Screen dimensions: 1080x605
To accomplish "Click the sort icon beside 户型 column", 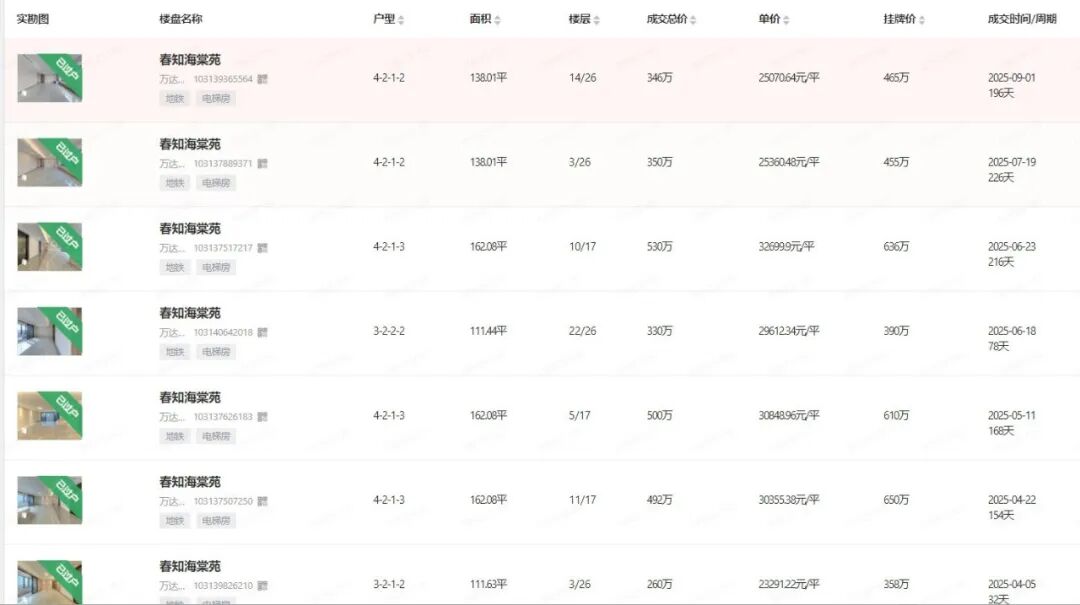I will pos(401,20).
